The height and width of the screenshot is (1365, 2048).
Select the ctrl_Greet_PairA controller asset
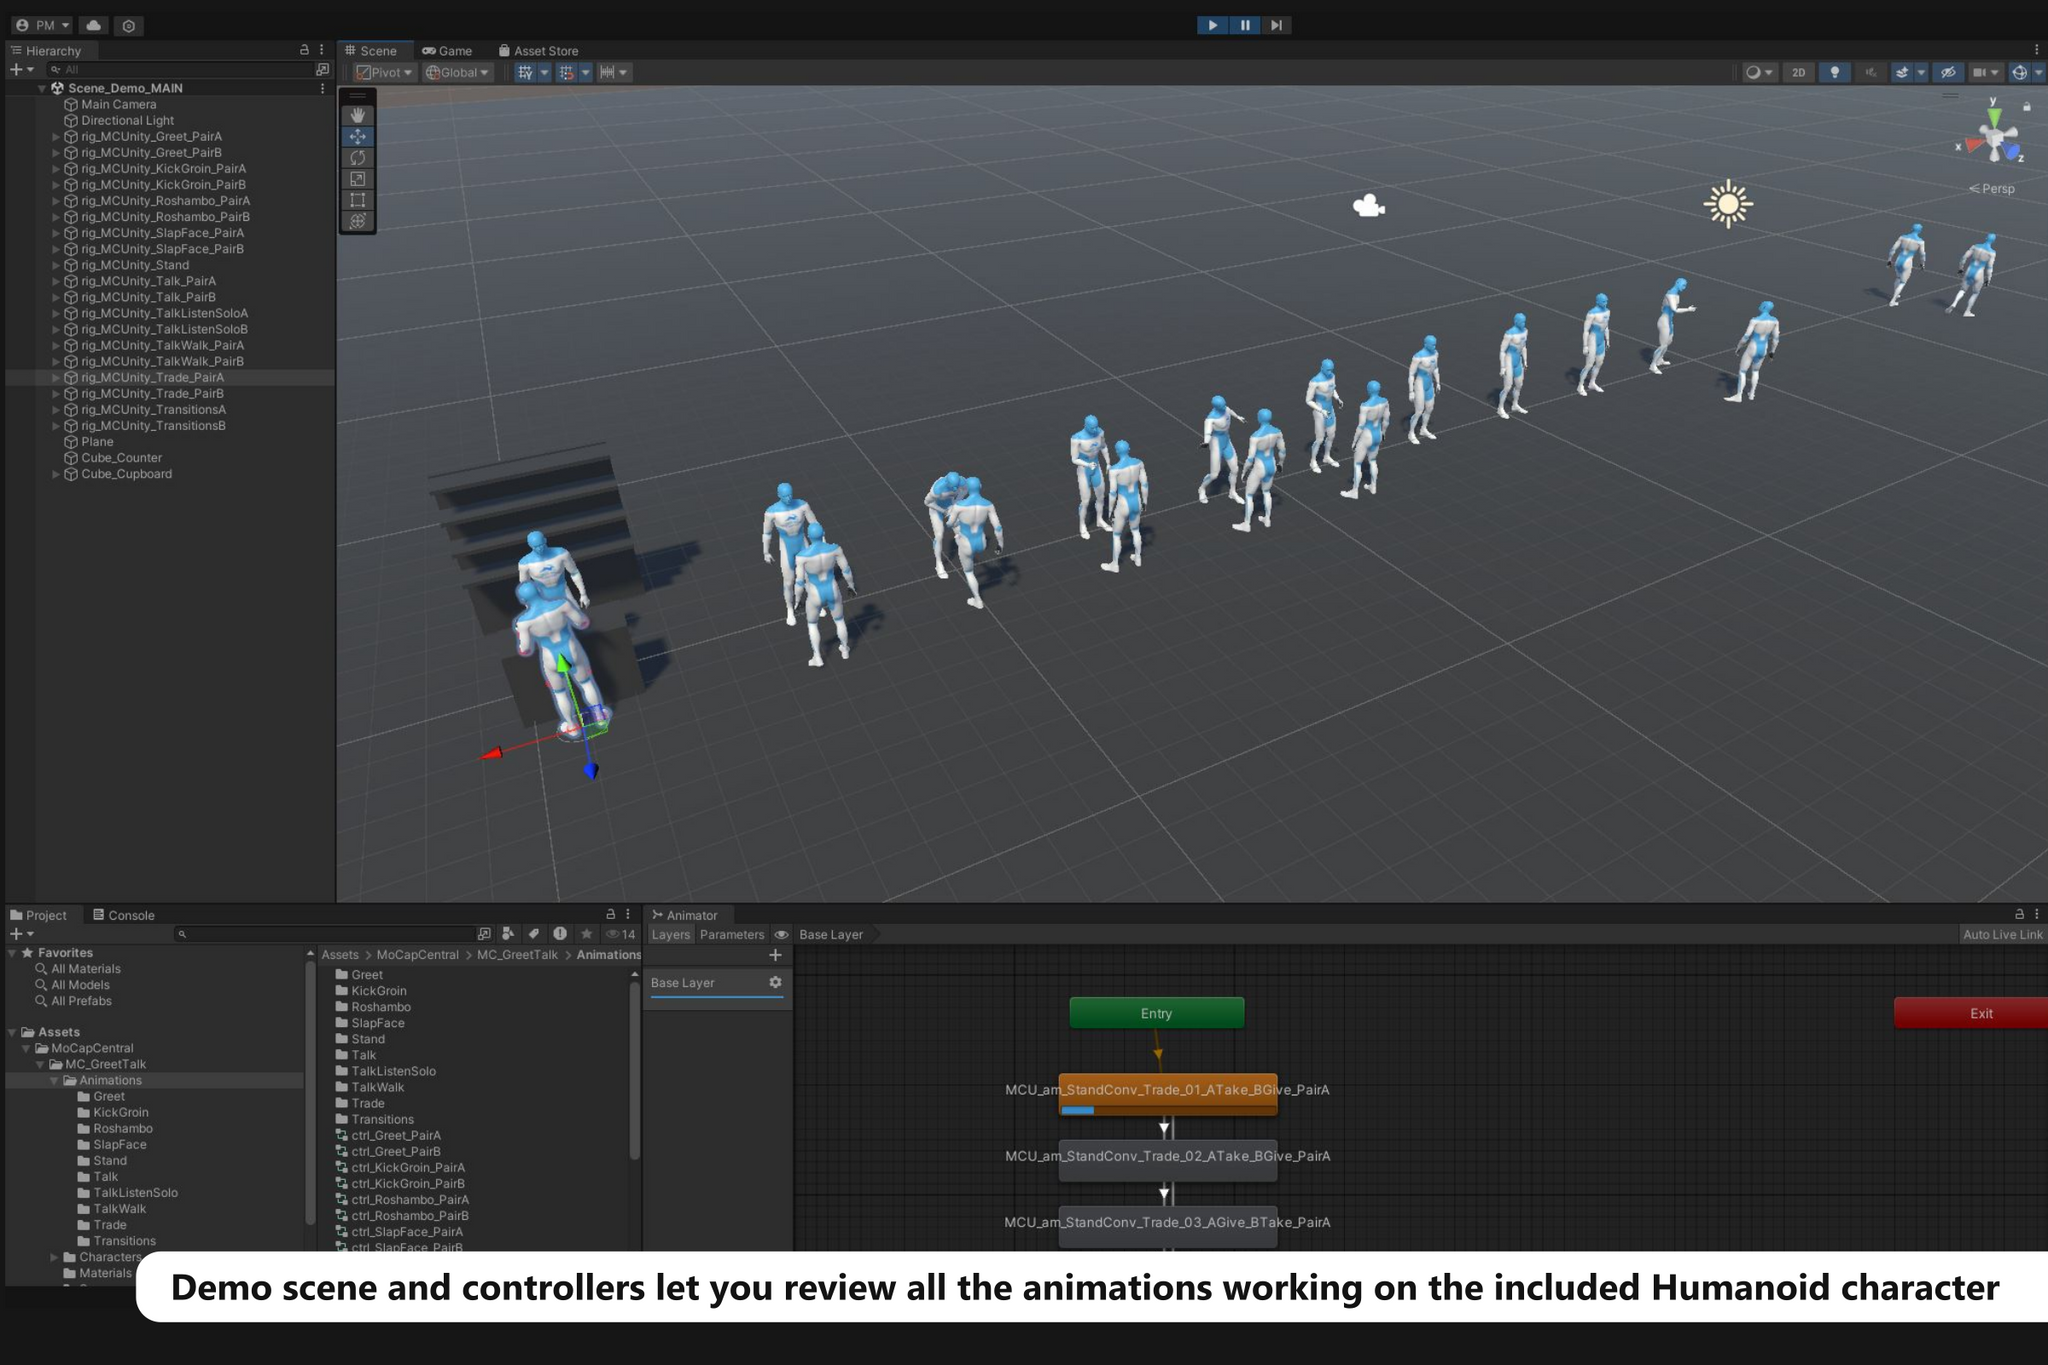(x=397, y=1135)
